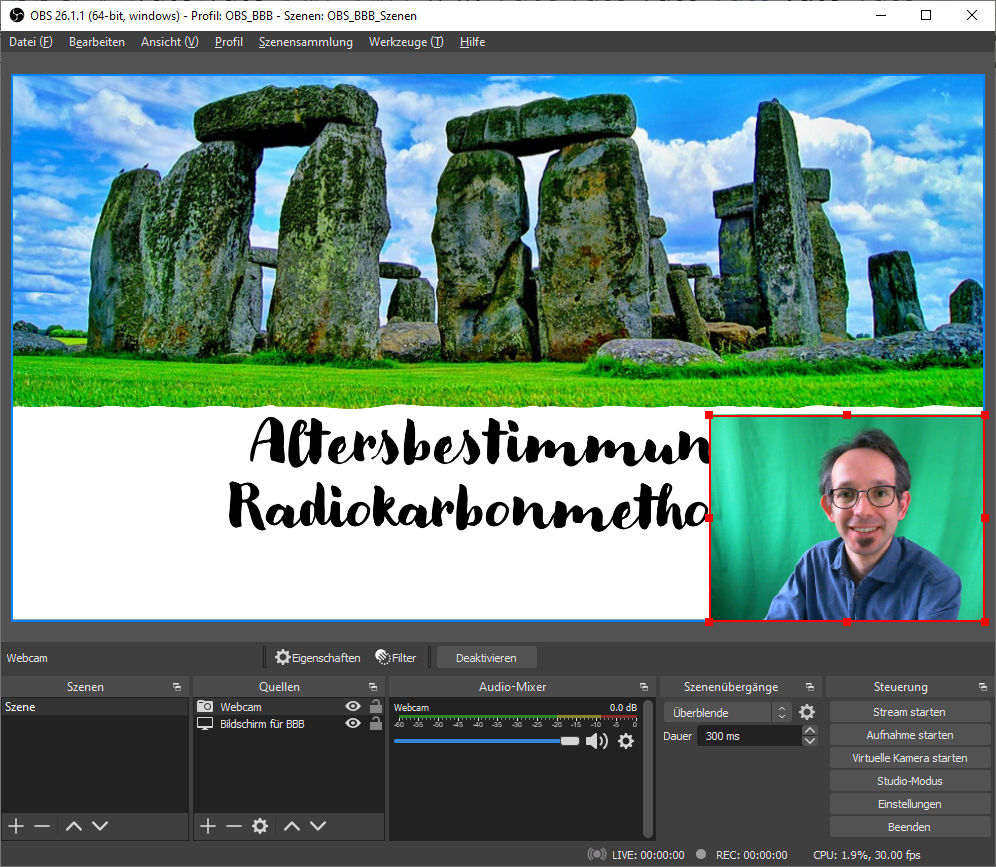
Task: Pop out the Audio-Mixer dock panel
Action: [643, 687]
